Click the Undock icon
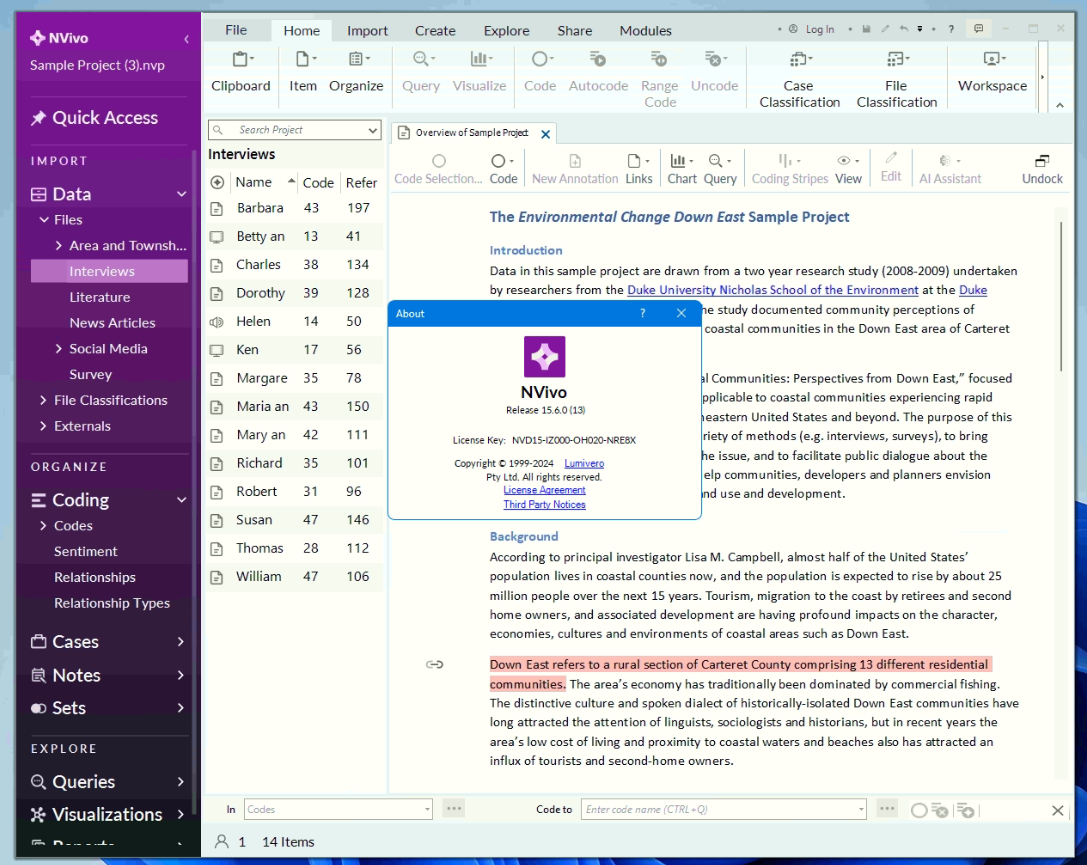This screenshot has width=1087, height=865. coord(1042,161)
